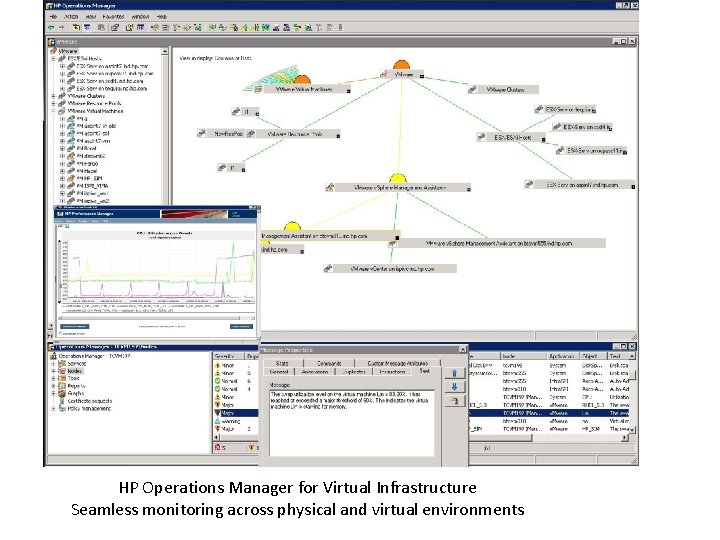Switch to General tab in Message Properties
Screen dimensions: 720x540
tap(279, 371)
